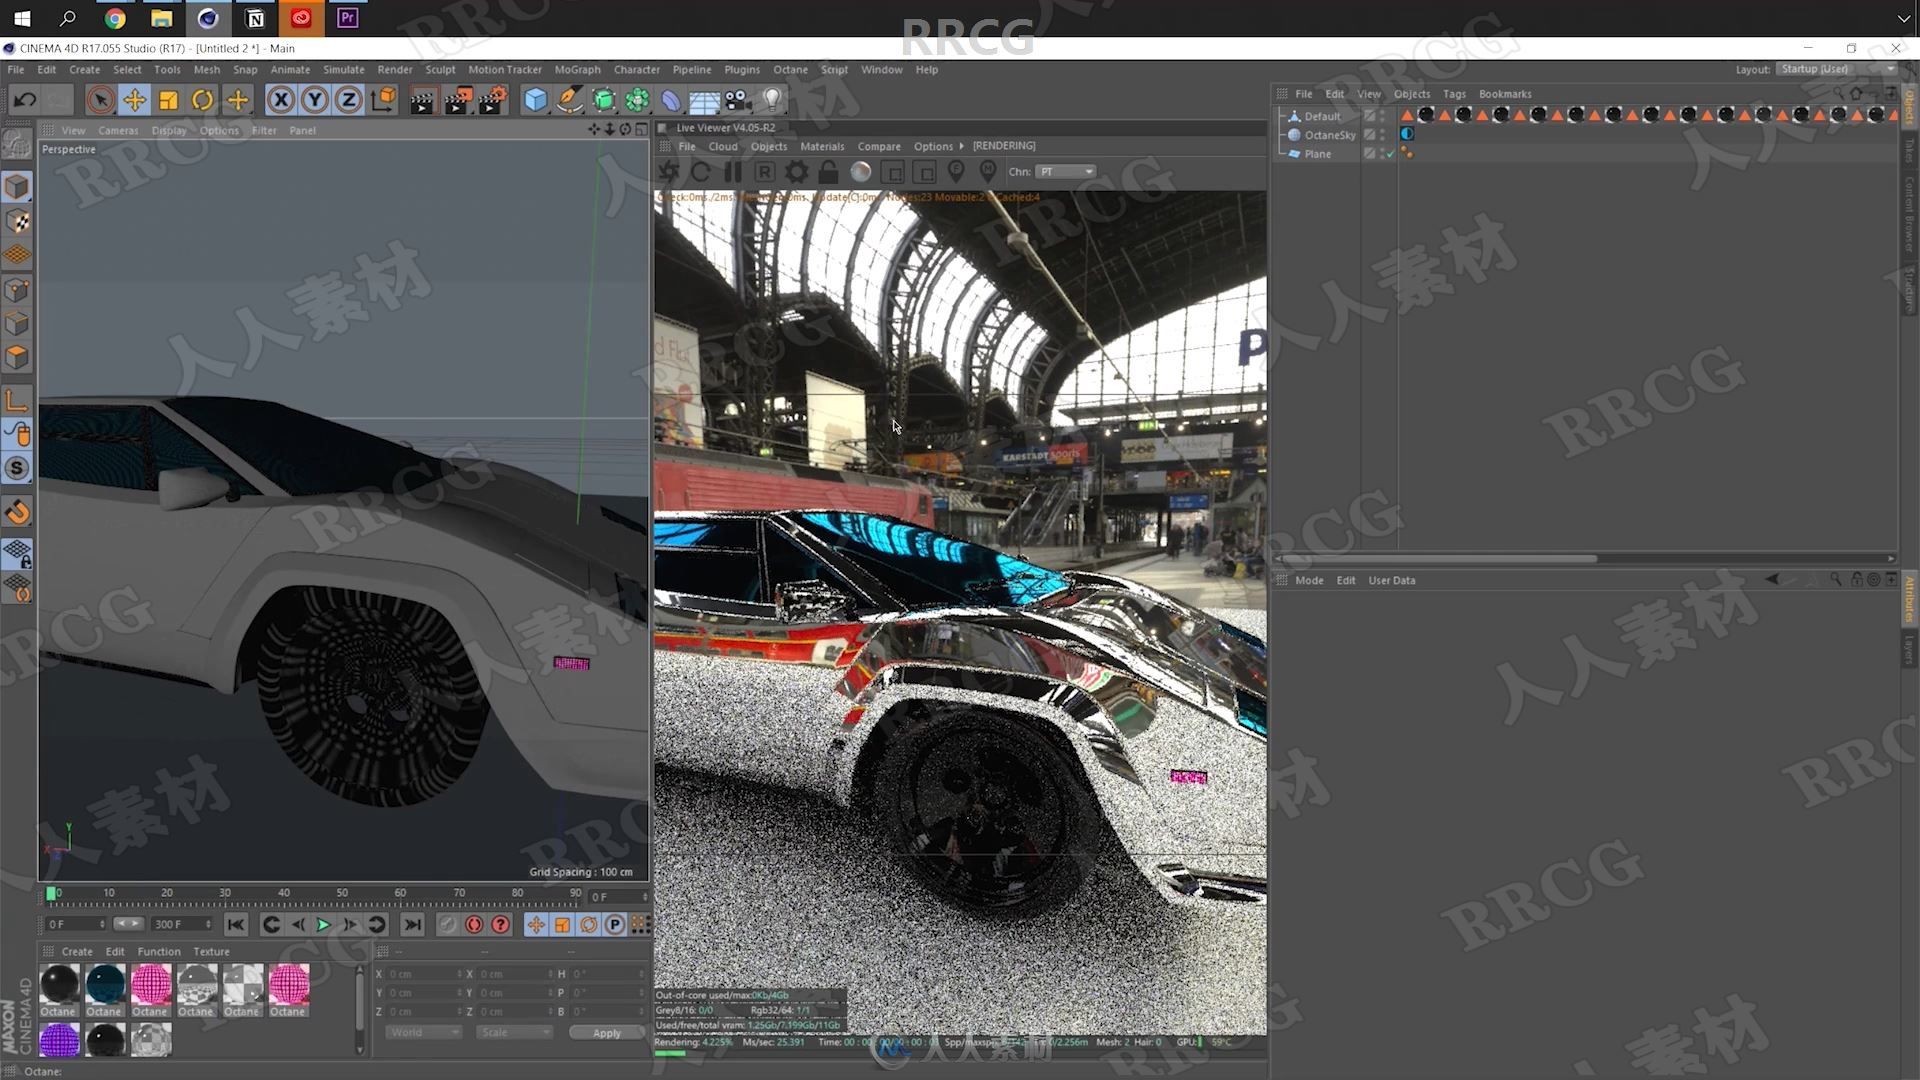Click the Rotate tool icon
Image resolution: width=1920 pixels, height=1080 pixels.
coord(202,99)
